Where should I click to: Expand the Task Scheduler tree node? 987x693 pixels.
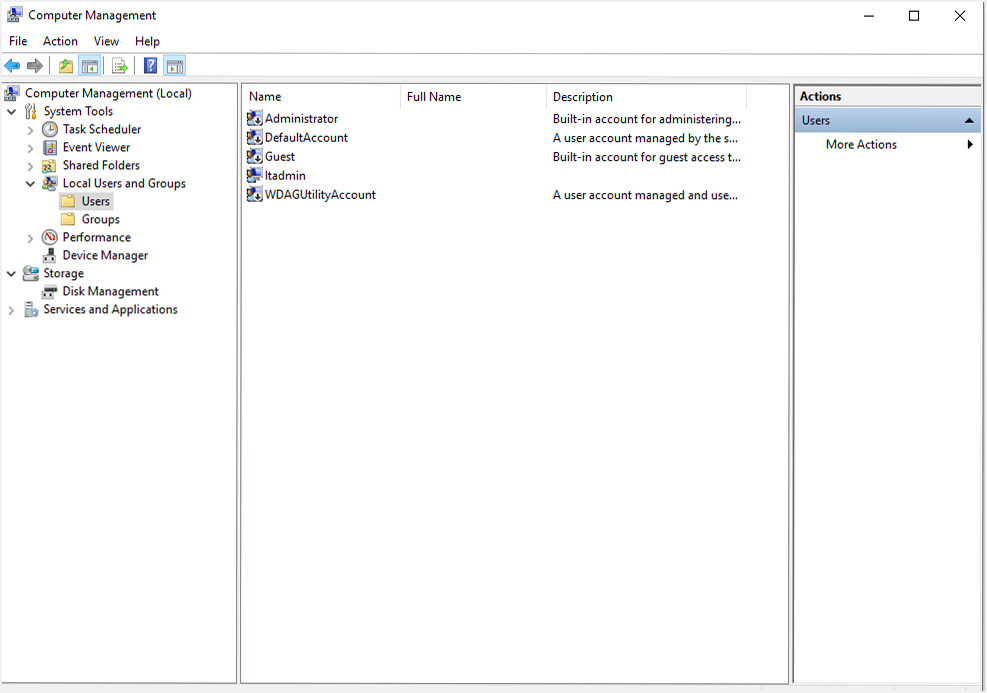click(x=30, y=129)
